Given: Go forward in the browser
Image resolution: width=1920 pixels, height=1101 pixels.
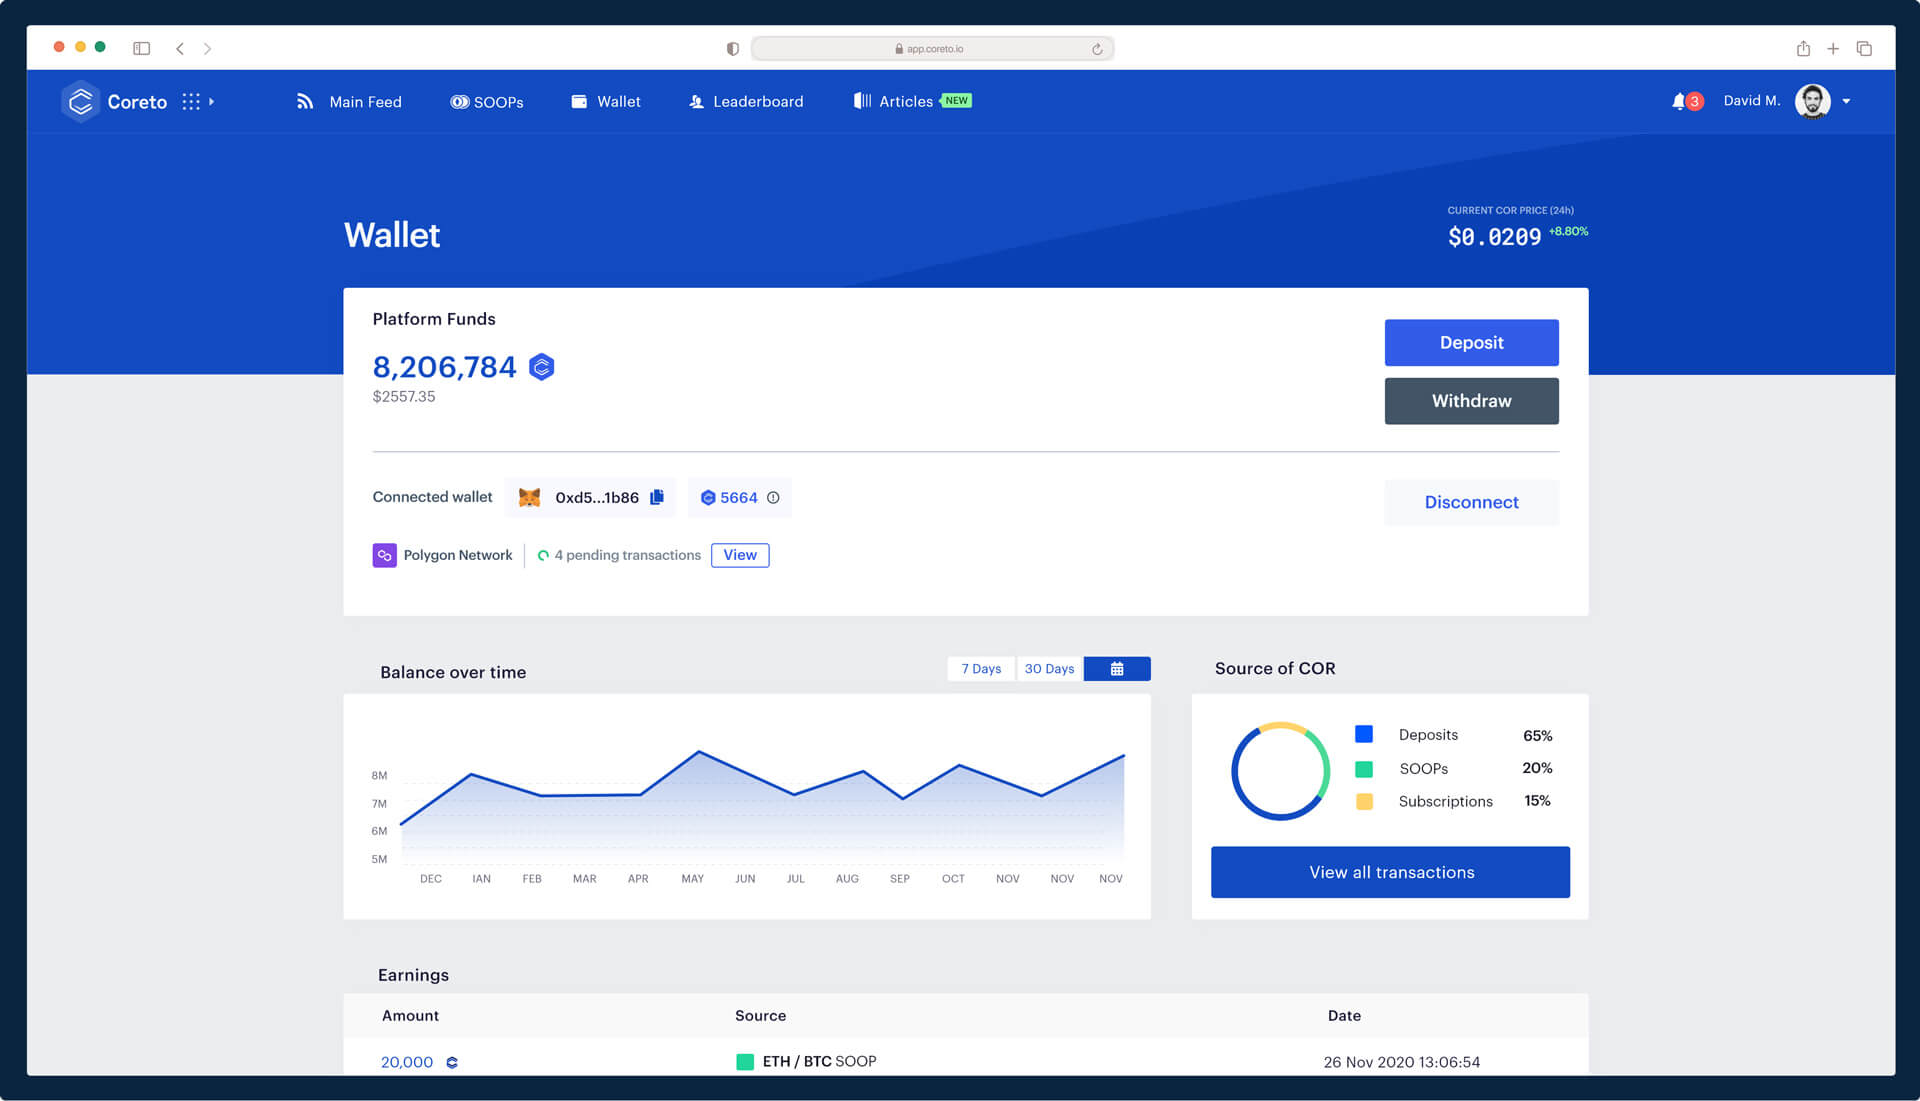Looking at the screenshot, I should (x=207, y=48).
